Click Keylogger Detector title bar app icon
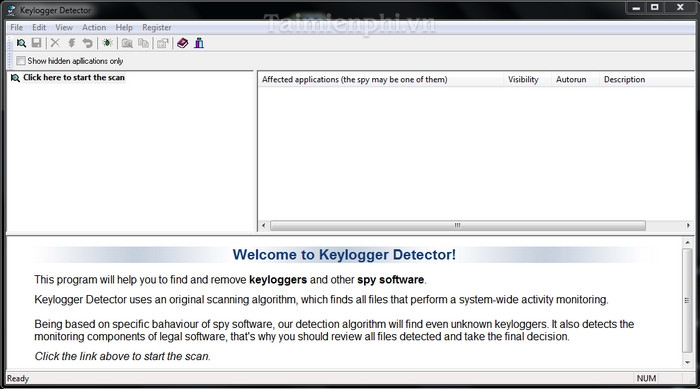 click(11, 10)
